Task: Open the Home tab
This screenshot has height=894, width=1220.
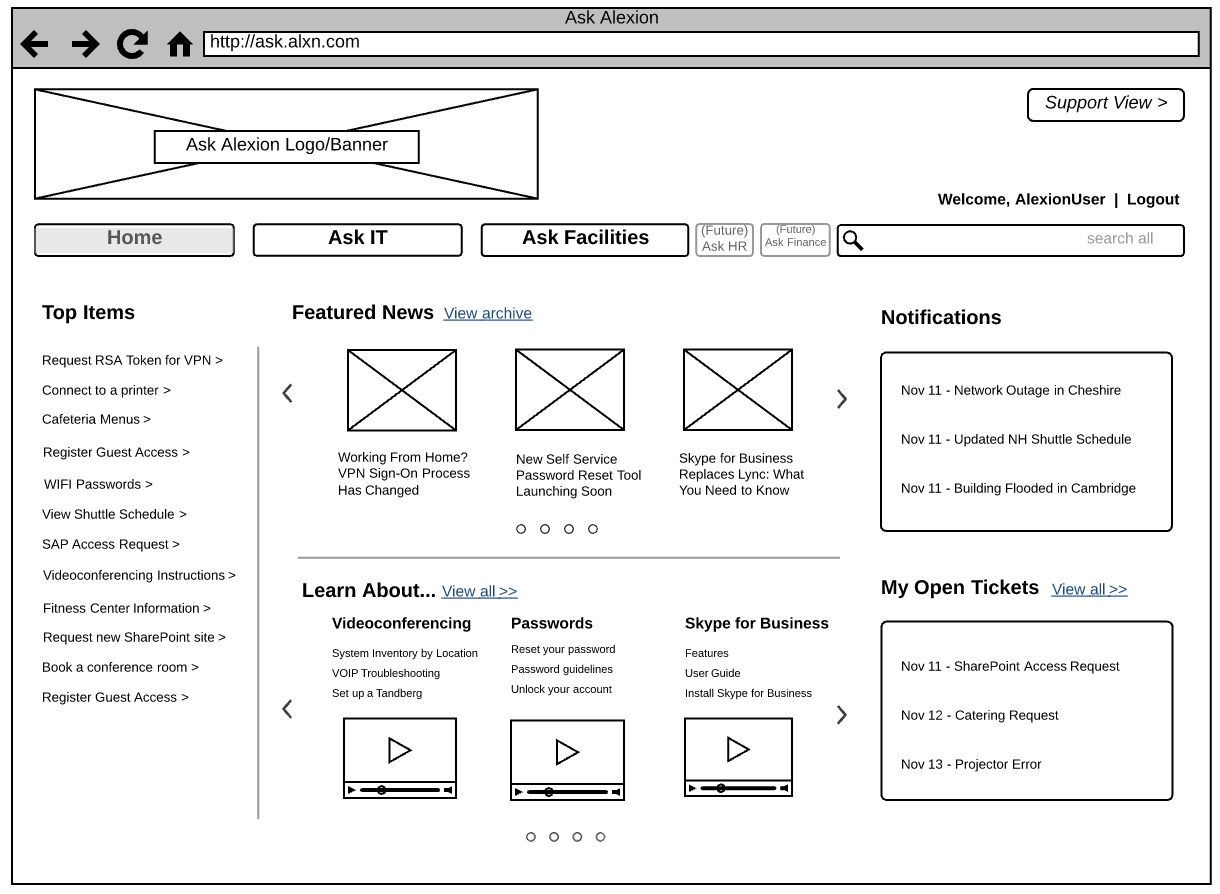Action: tap(134, 240)
